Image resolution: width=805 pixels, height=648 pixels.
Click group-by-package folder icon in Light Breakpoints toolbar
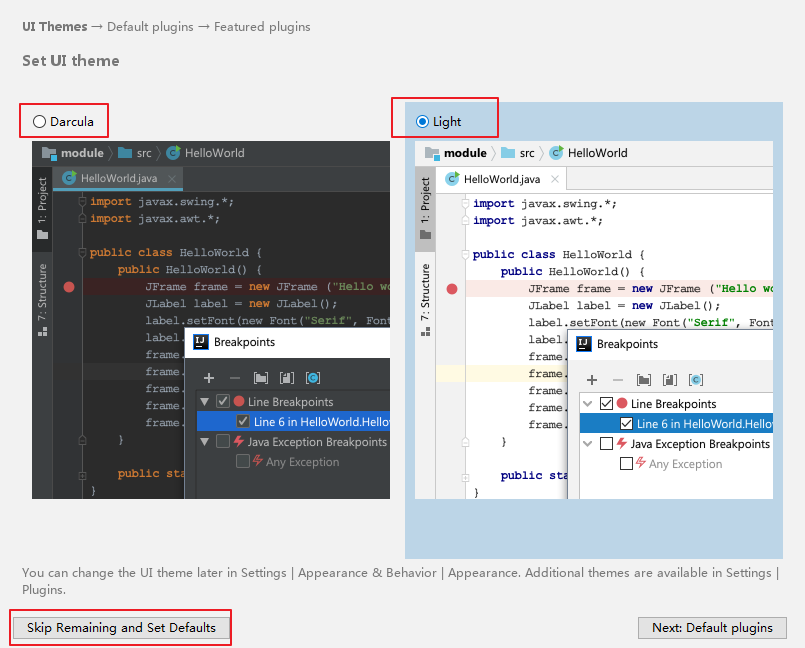tap(644, 380)
